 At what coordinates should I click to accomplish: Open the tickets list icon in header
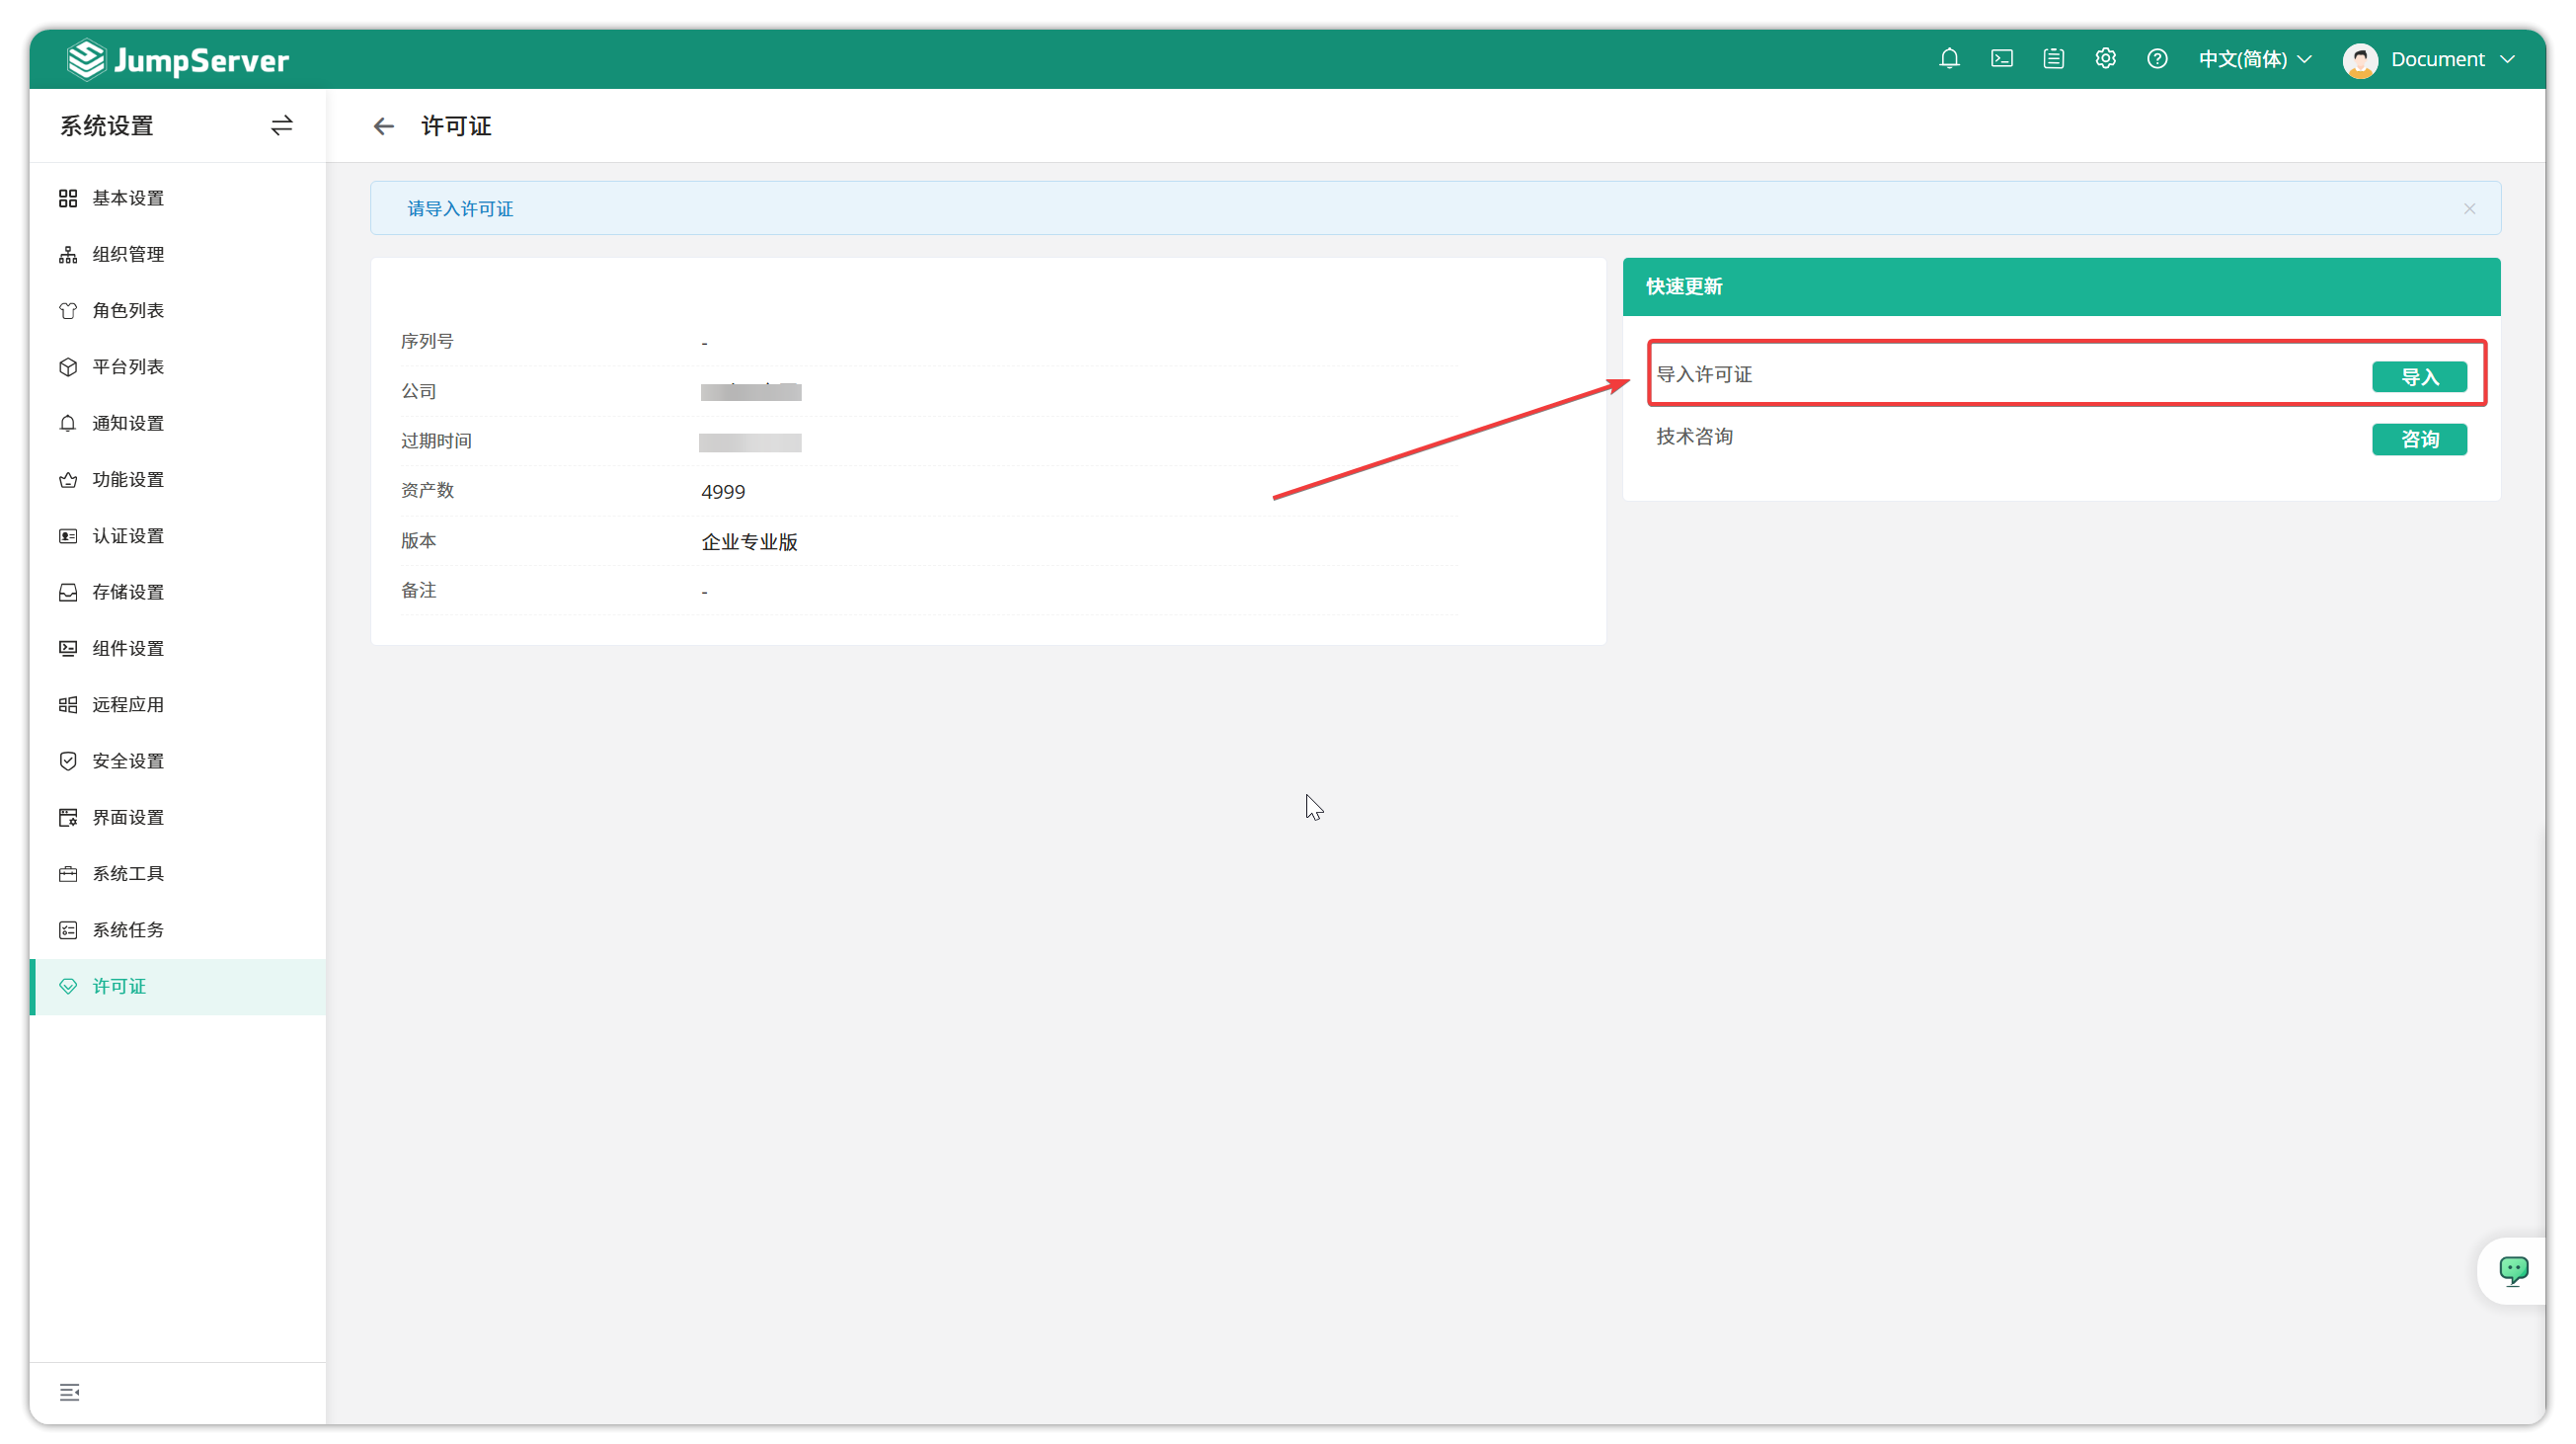(x=2053, y=59)
